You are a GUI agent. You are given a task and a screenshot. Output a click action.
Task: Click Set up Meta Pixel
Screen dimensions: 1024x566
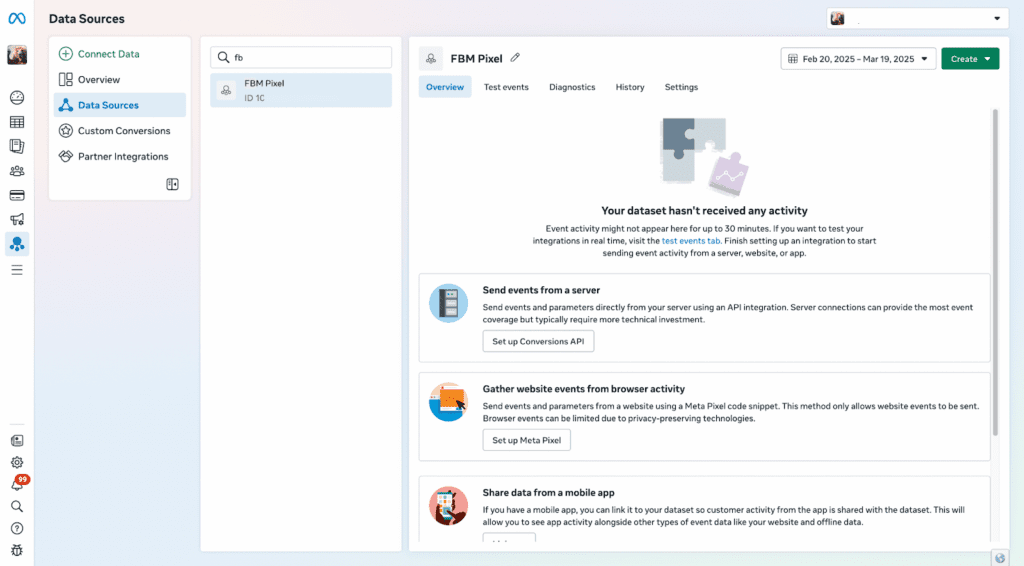pos(526,440)
